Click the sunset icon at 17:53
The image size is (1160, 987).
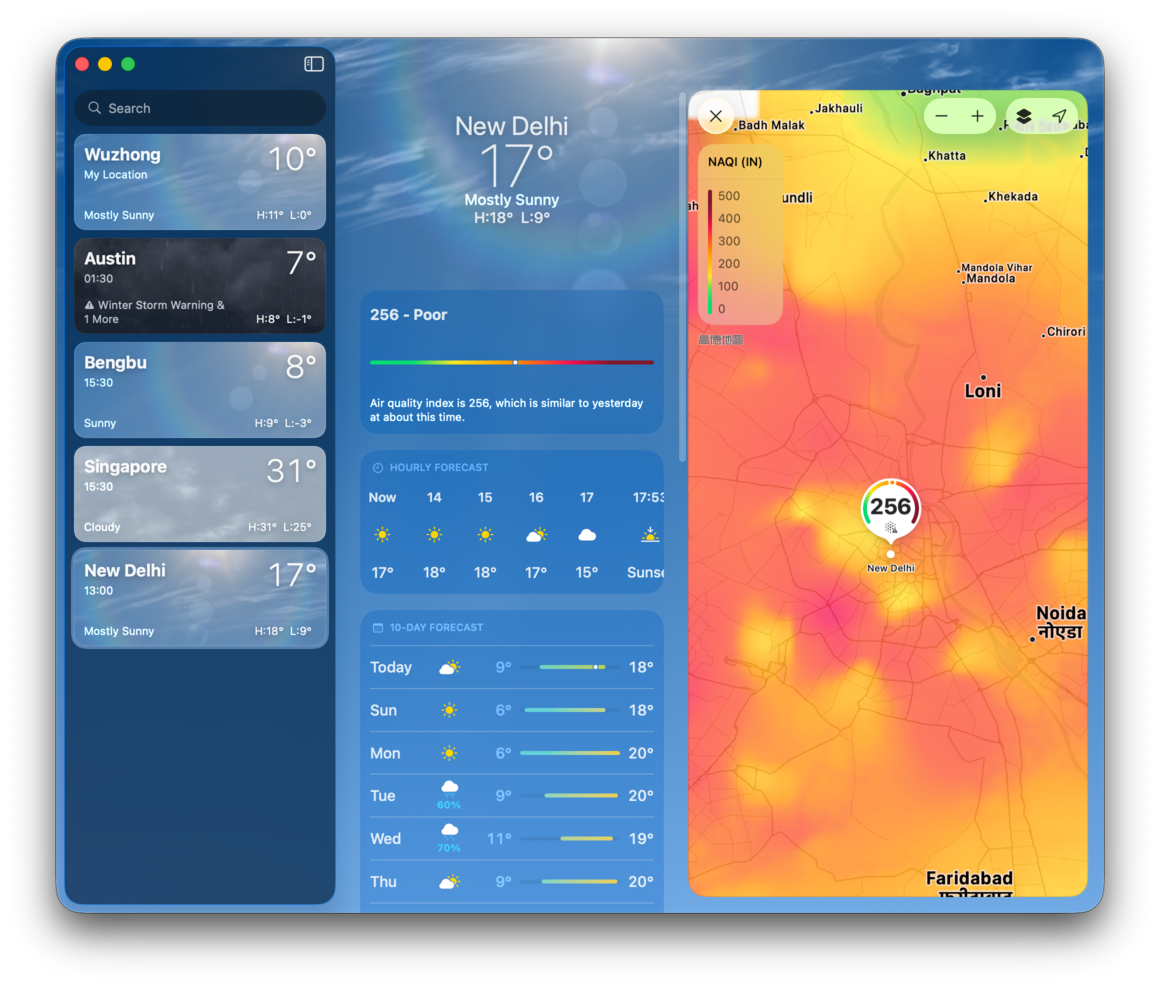(649, 535)
